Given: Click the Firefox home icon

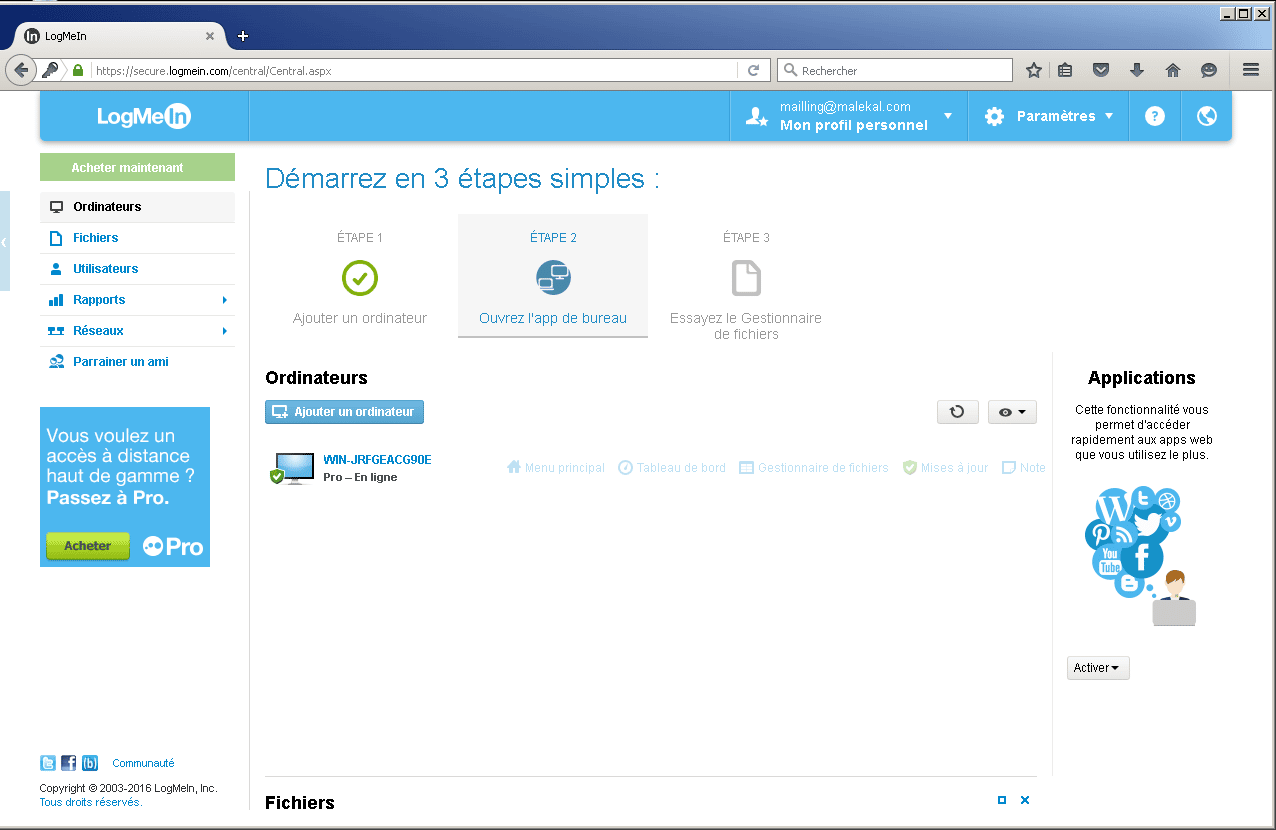Looking at the screenshot, I should pos(1173,70).
